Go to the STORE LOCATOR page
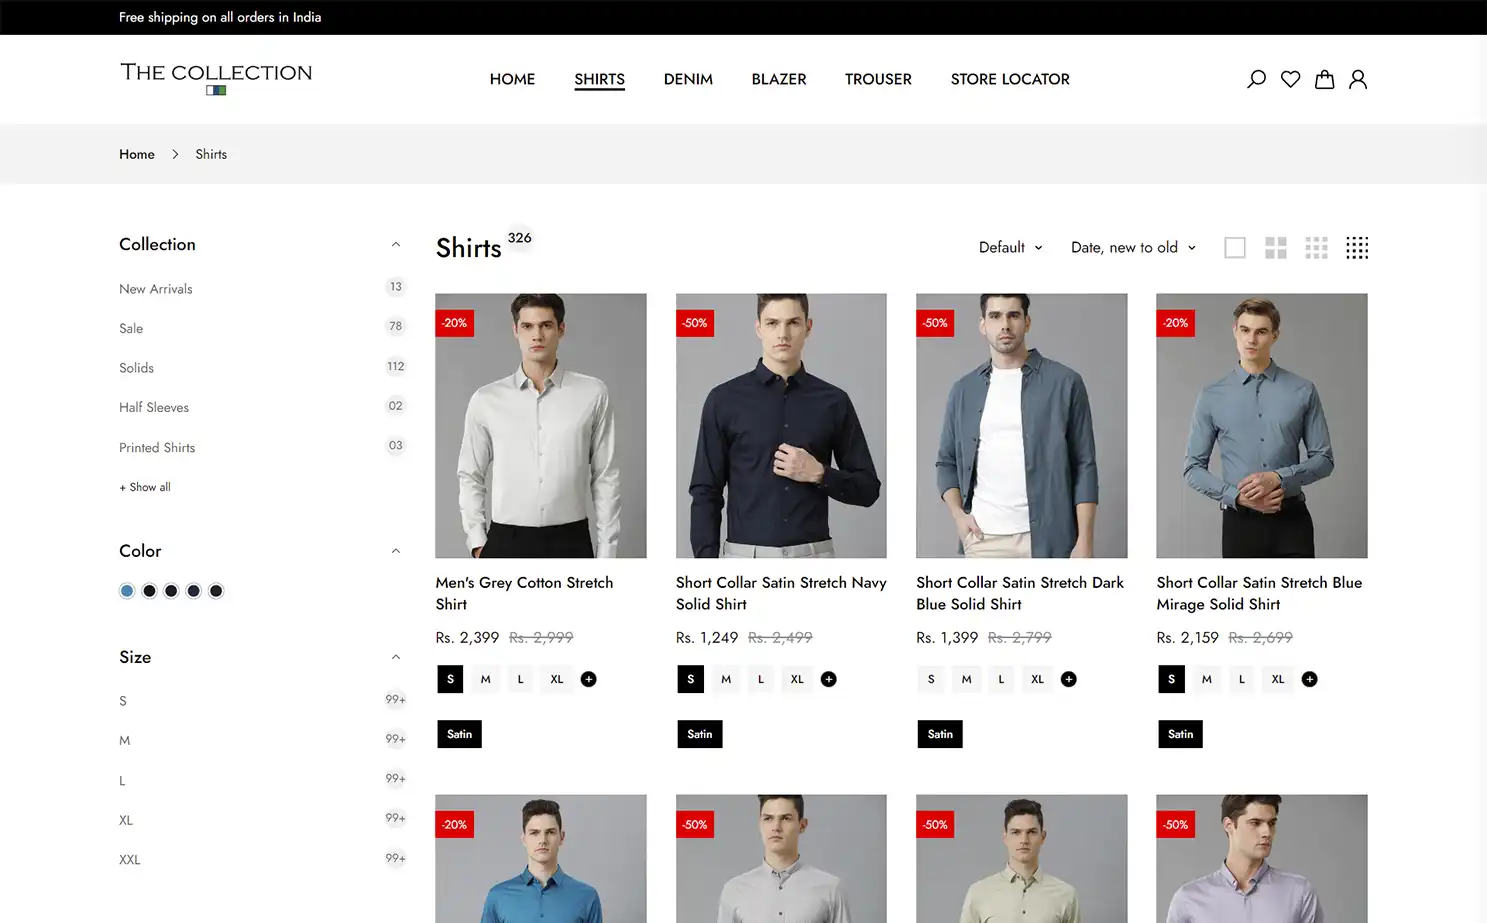Screen dimensions: 1487x923 [x=1010, y=79]
